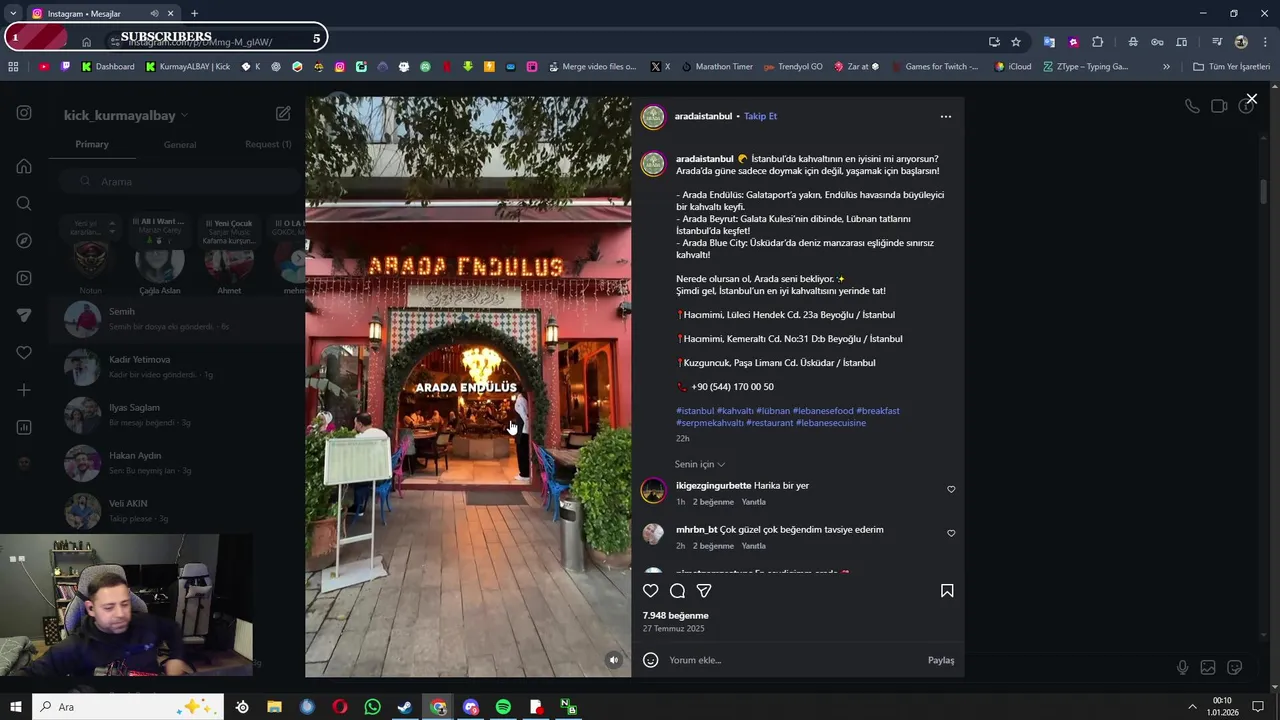The height and width of the screenshot is (720, 1280).
Task: Open Messages paper-plane in sidebar
Action: coord(24,315)
